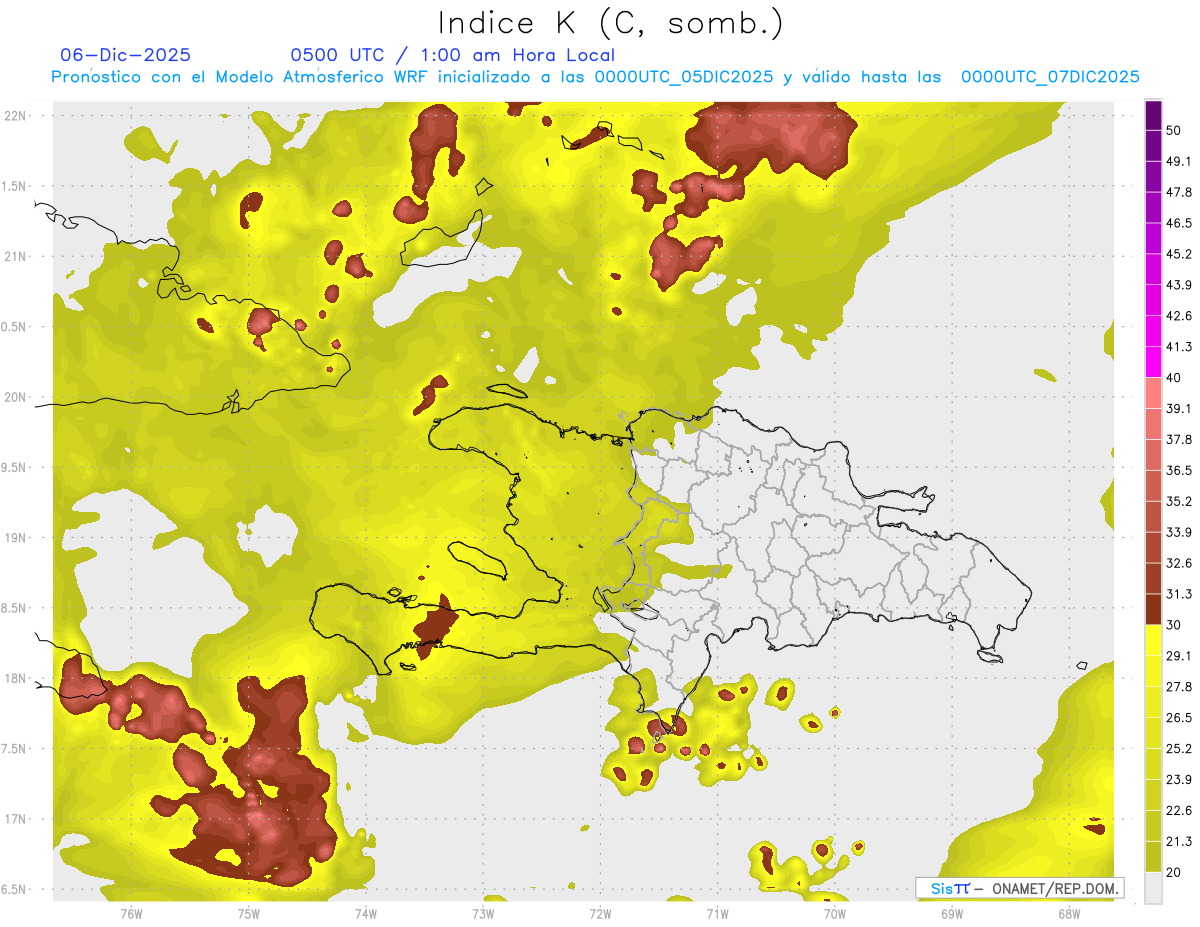Click the colorbar value 21.3
The height and width of the screenshot is (927, 1200).
pyautogui.click(x=1179, y=842)
